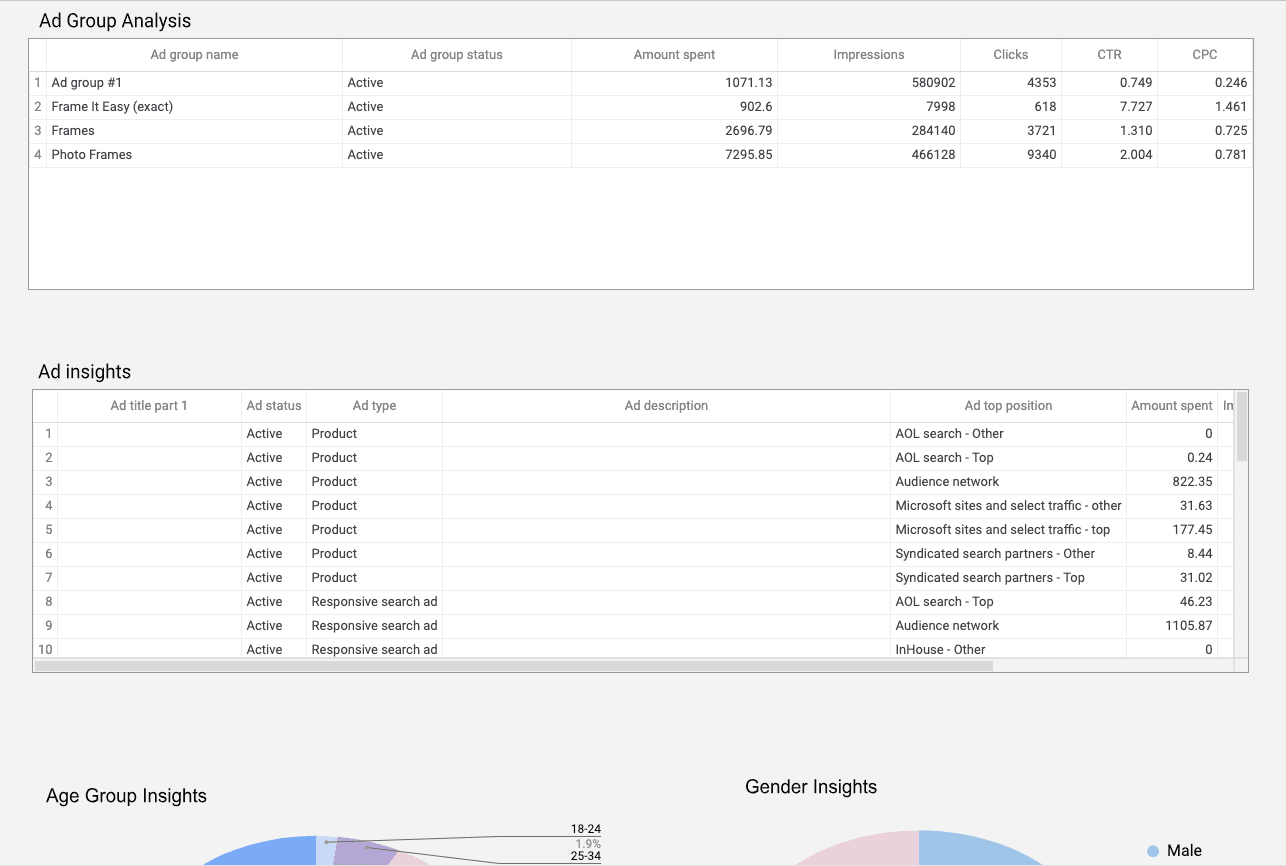Click amount spent value 7295.85
1286x866 pixels.
(x=748, y=155)
